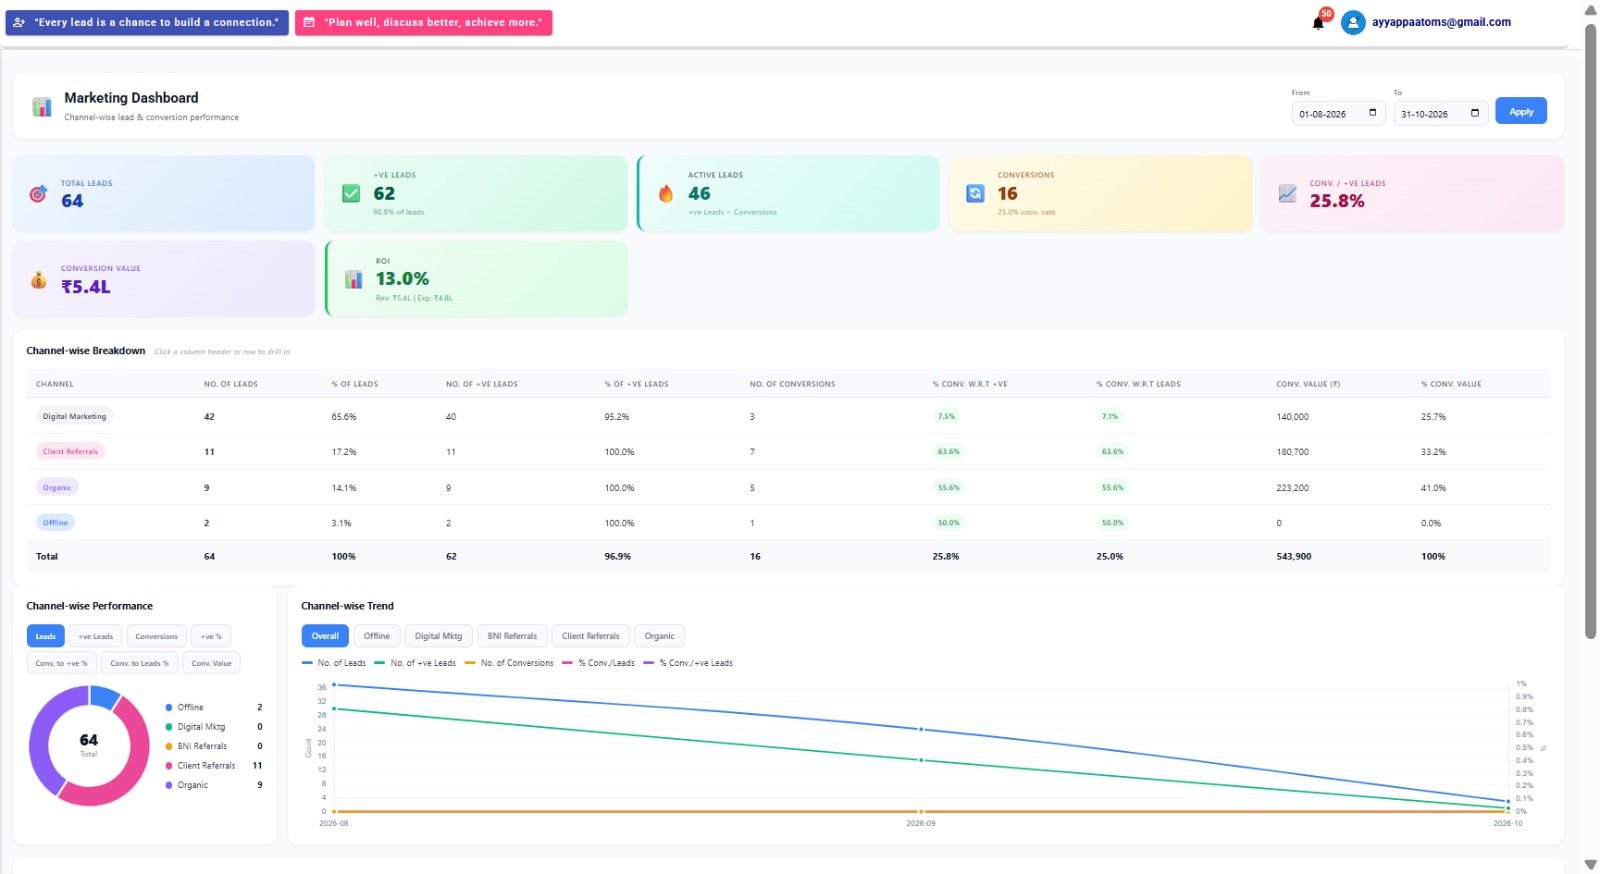Image resolution: width=1600 pixels, height=874 pixels.
Task: Select Conv. to +ve % tab
Action: (x=61, y=663)
